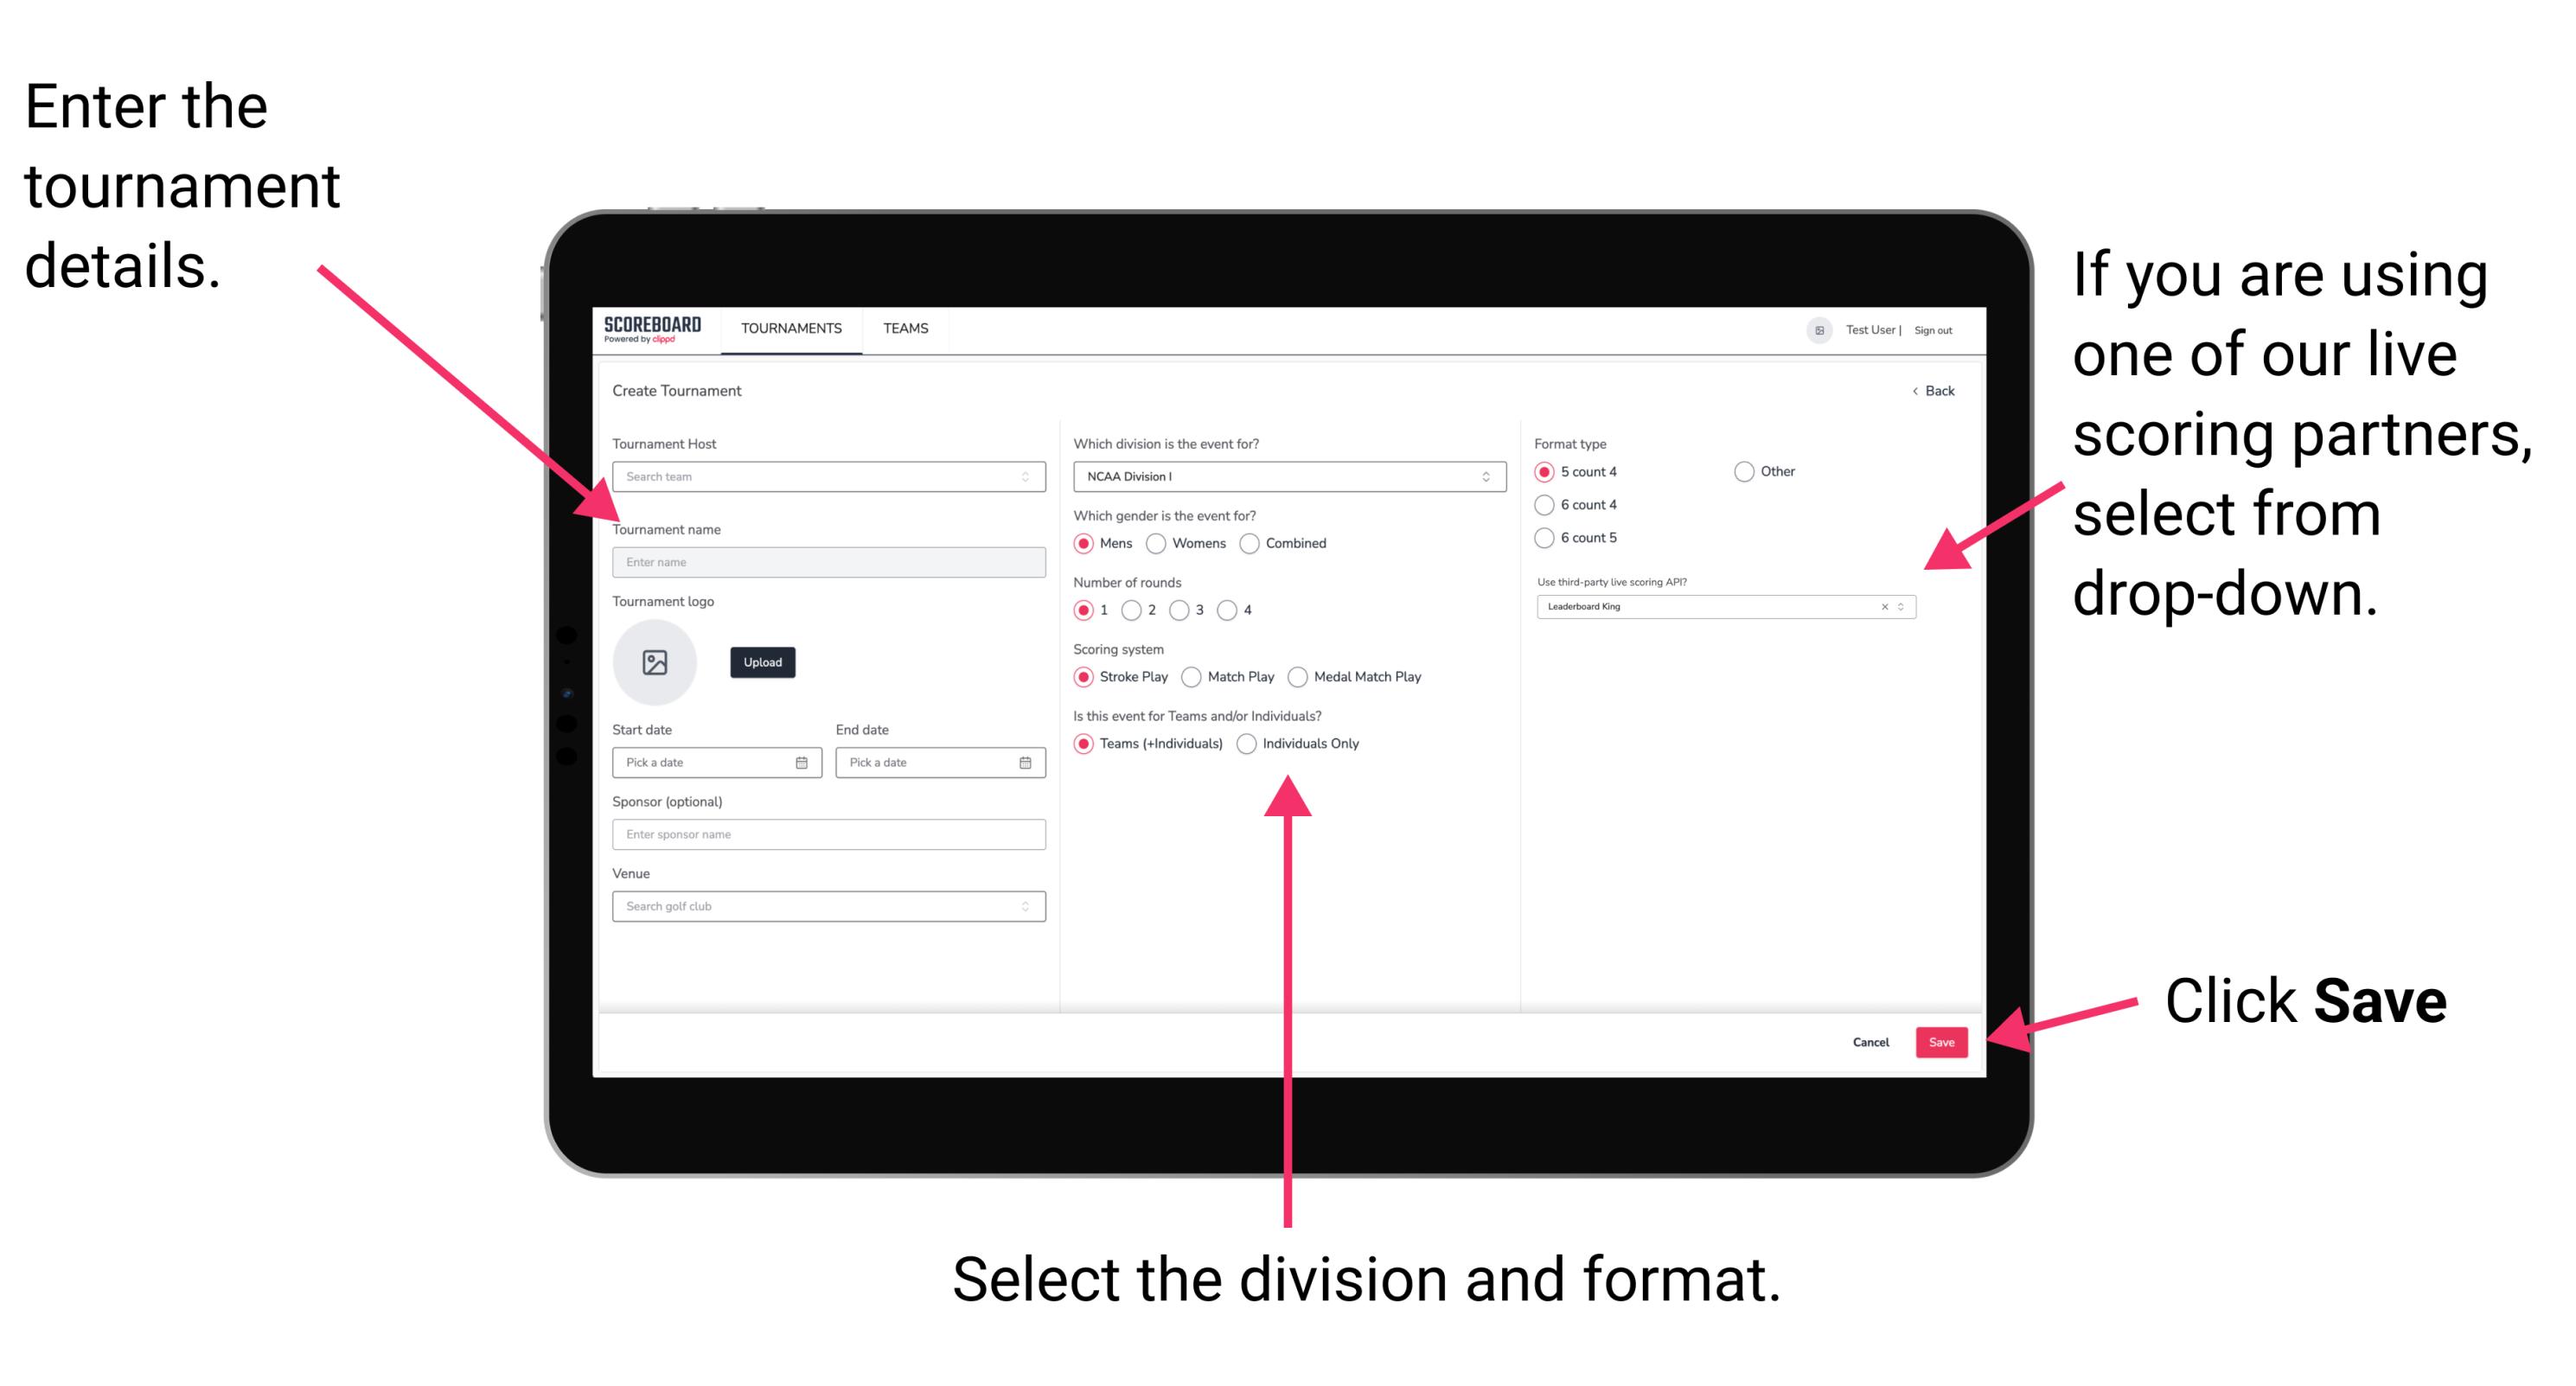Screen dimensions: 2576x1386
Task: Click the image placeholder icon for logo
Action: point(657,662)
